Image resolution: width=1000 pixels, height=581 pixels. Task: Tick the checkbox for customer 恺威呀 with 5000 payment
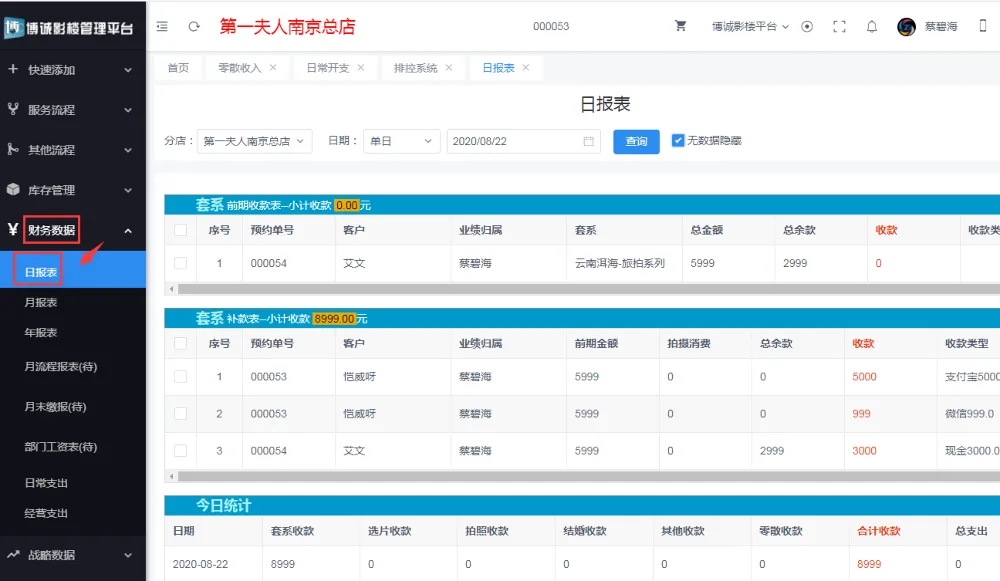(180, 377)
